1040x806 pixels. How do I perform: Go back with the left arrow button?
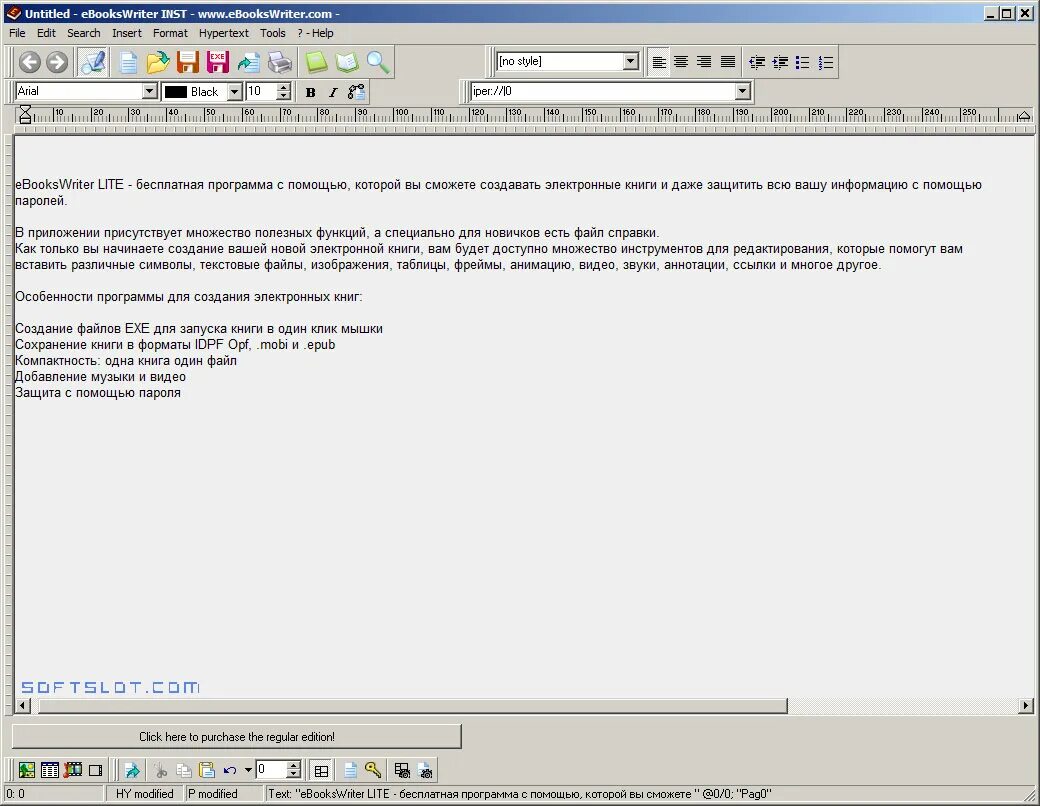pyautogui.click(x=29, y=62)
